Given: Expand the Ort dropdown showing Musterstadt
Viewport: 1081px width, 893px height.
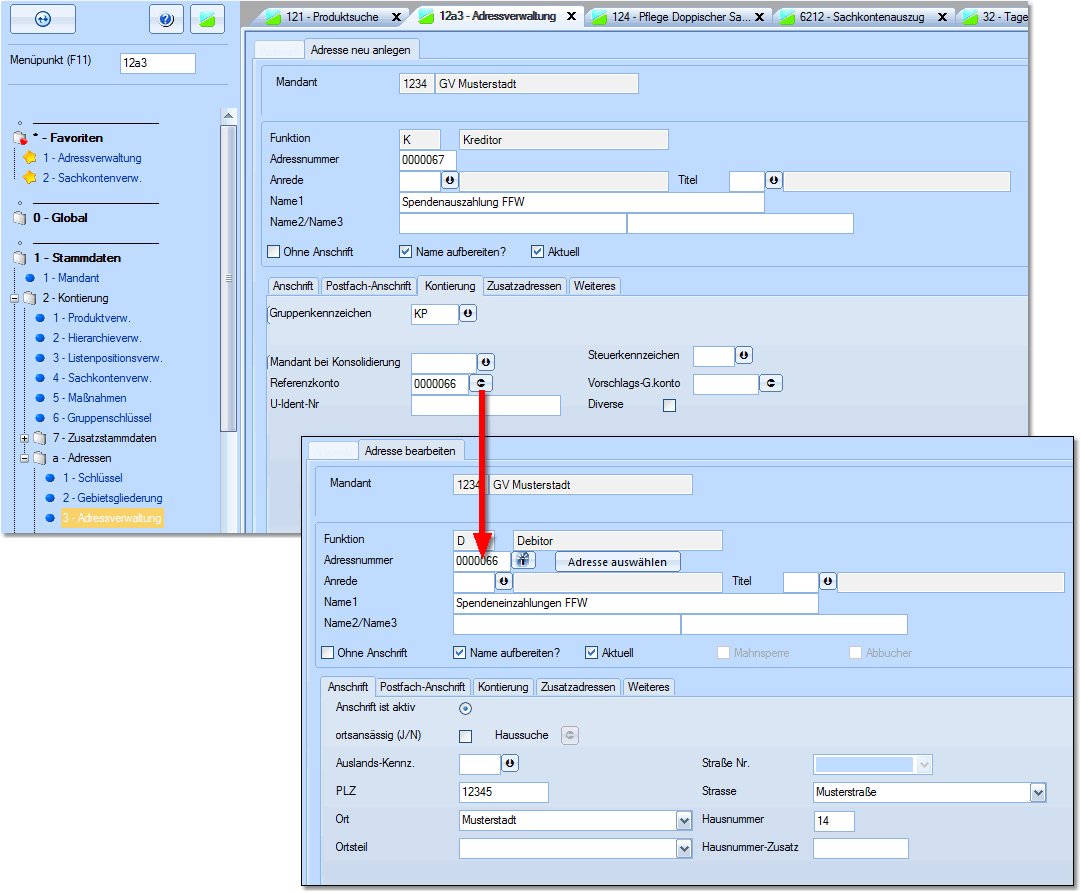Looking at the screenshot, I should click(x=684, y=821).
